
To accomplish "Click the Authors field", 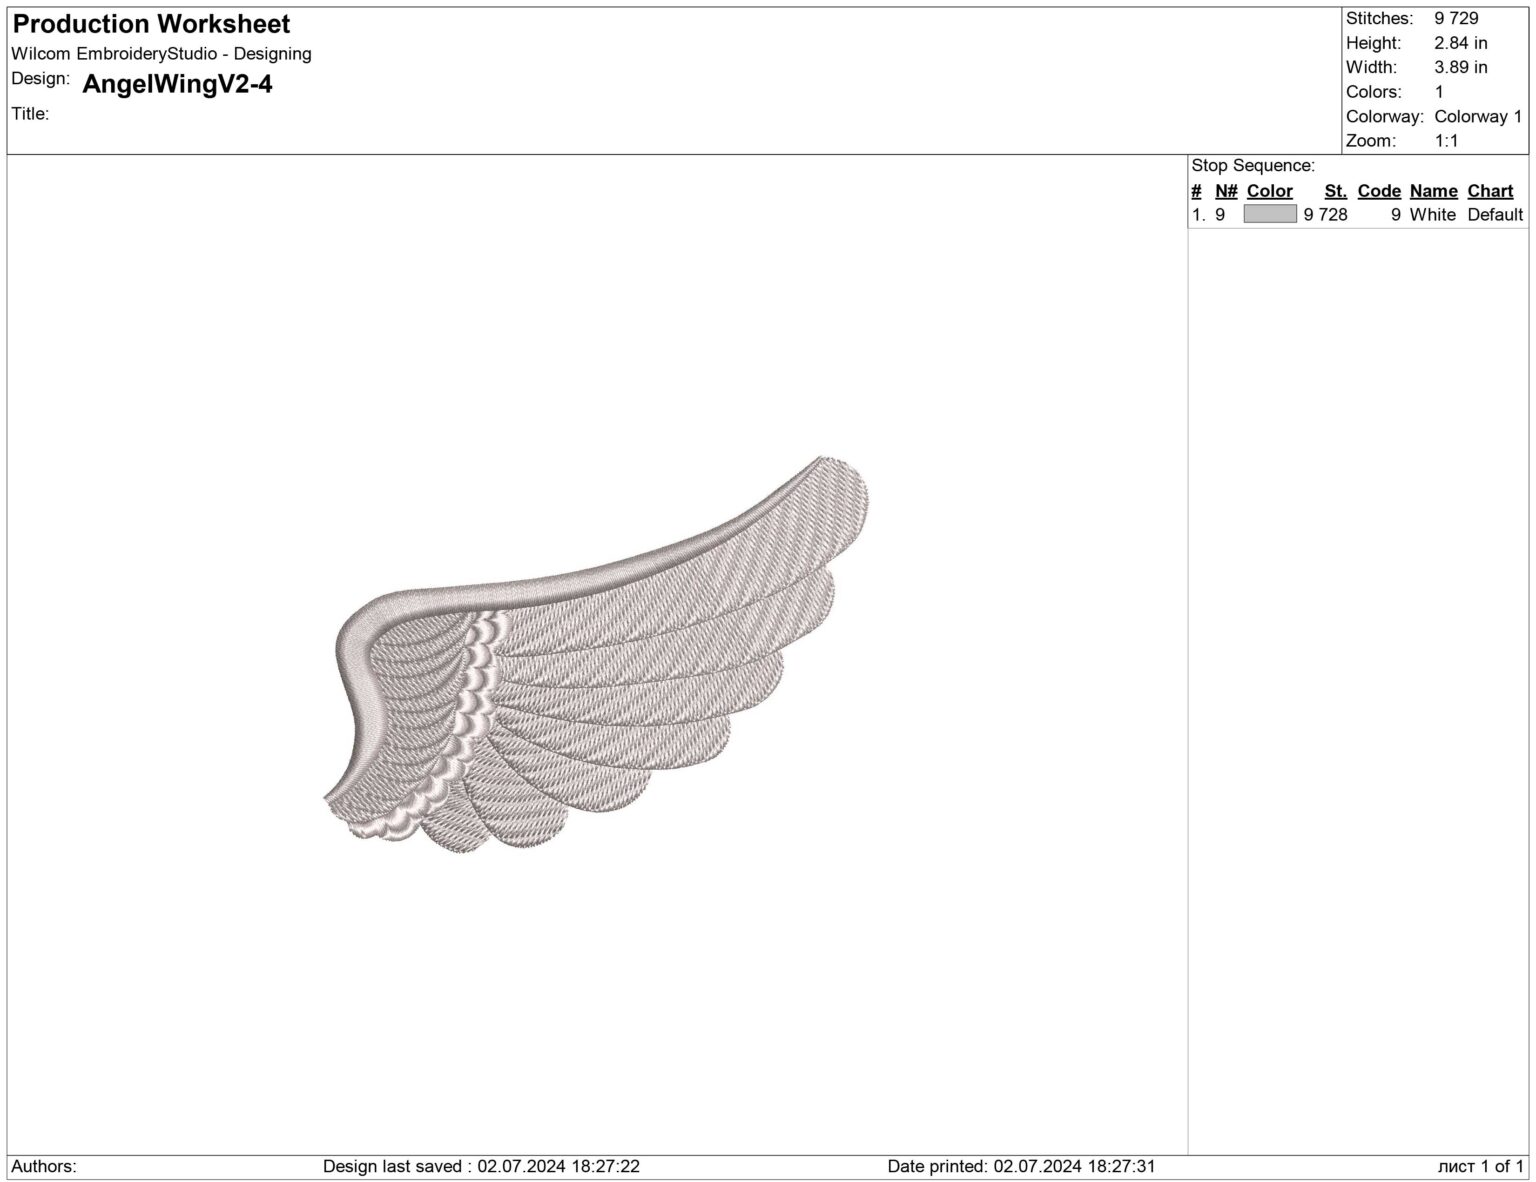I will tap(45, 1165).
